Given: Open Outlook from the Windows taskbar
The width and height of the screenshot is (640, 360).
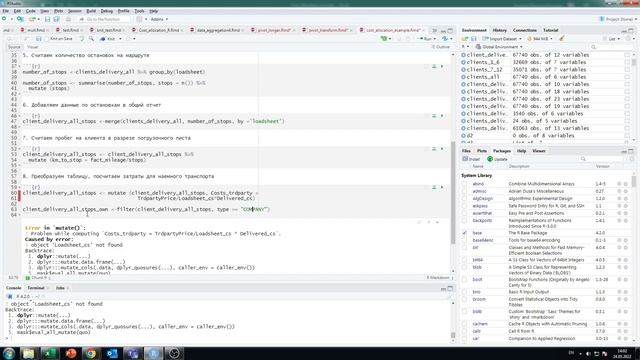Looking at the screenshot, I should click(x=112, y=353).
